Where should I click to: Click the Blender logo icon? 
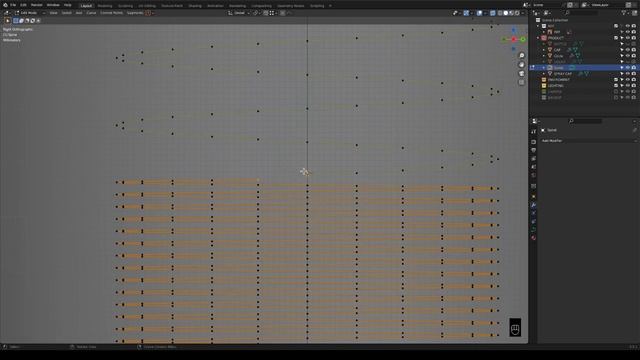coord(5,5)
